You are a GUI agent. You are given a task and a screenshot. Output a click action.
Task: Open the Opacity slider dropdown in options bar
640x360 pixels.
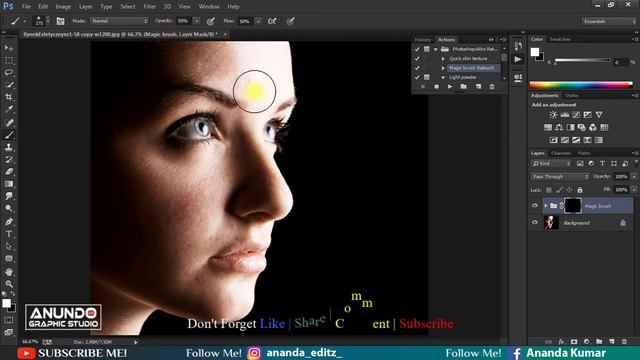tap(197, 21)
